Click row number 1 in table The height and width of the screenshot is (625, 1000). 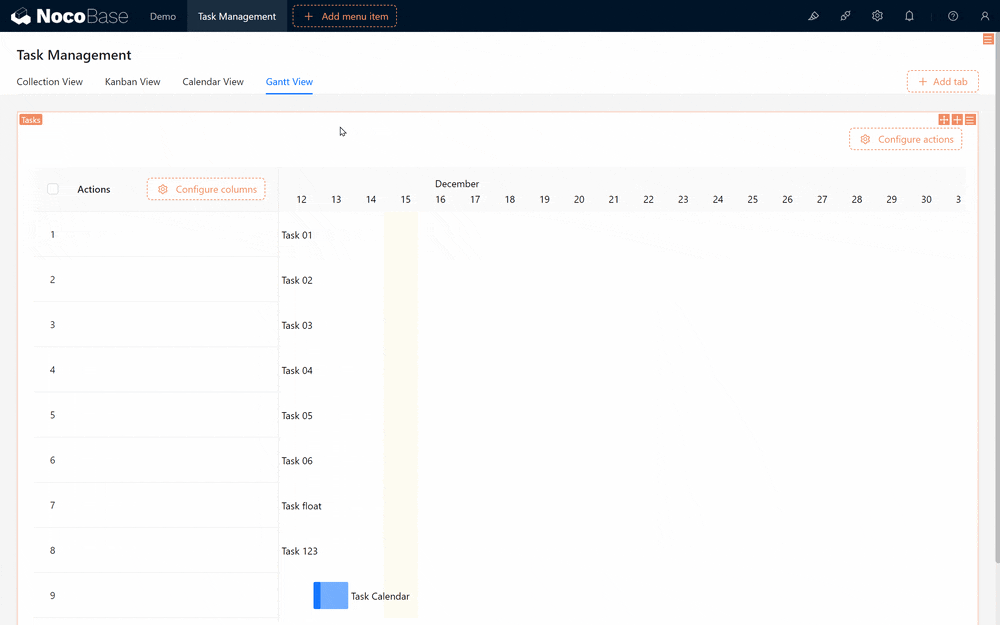point(52,235)
